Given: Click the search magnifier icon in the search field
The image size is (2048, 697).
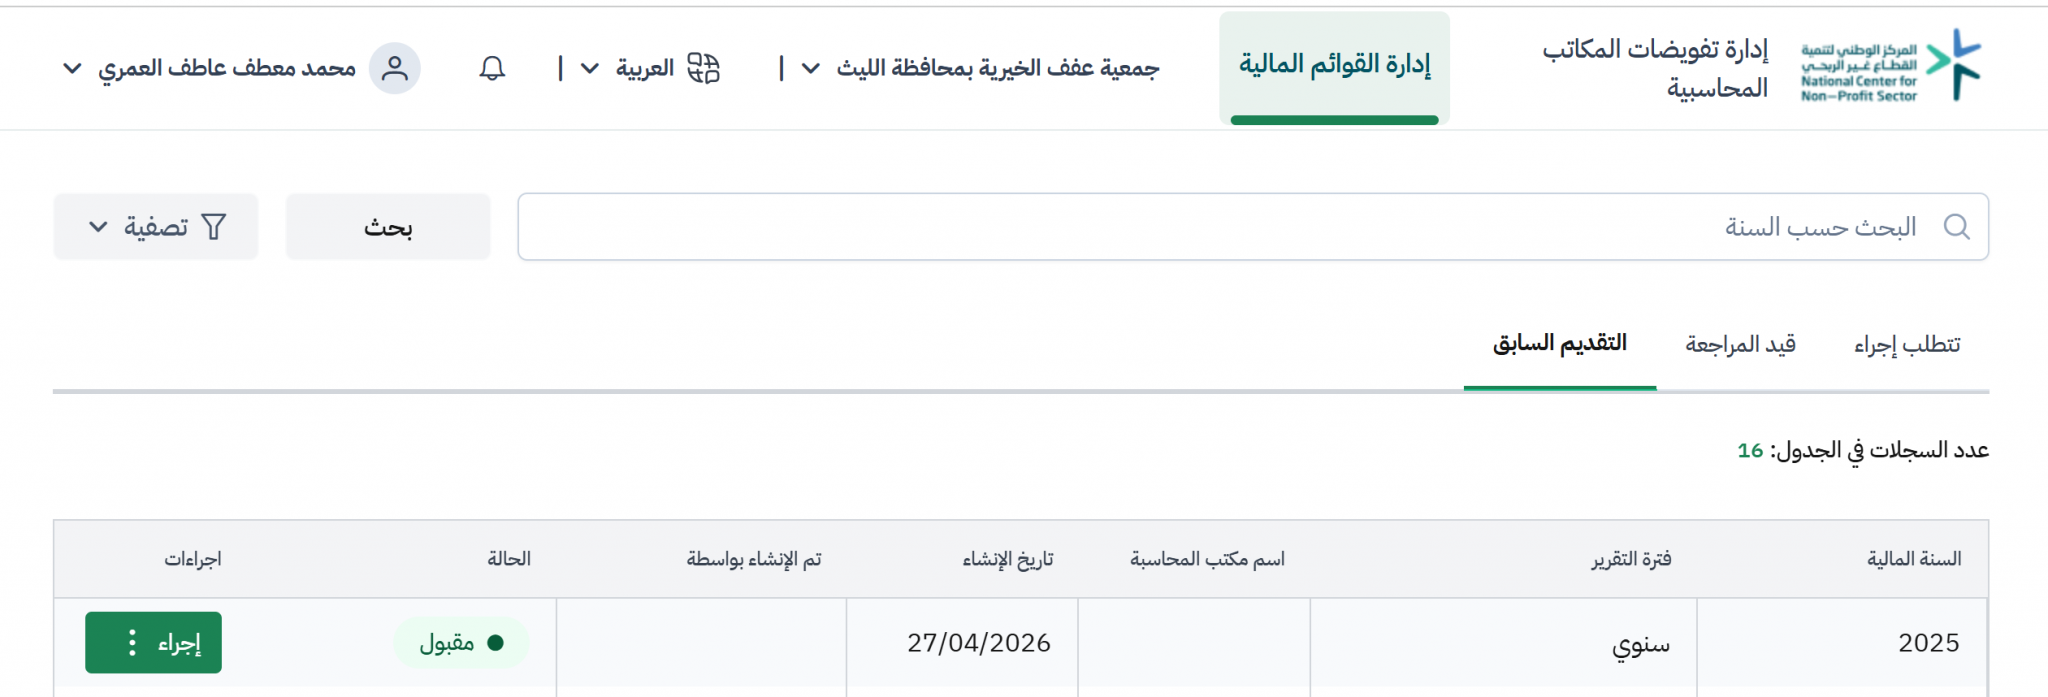Looking at the screenshot, I should pos(1957,227).
